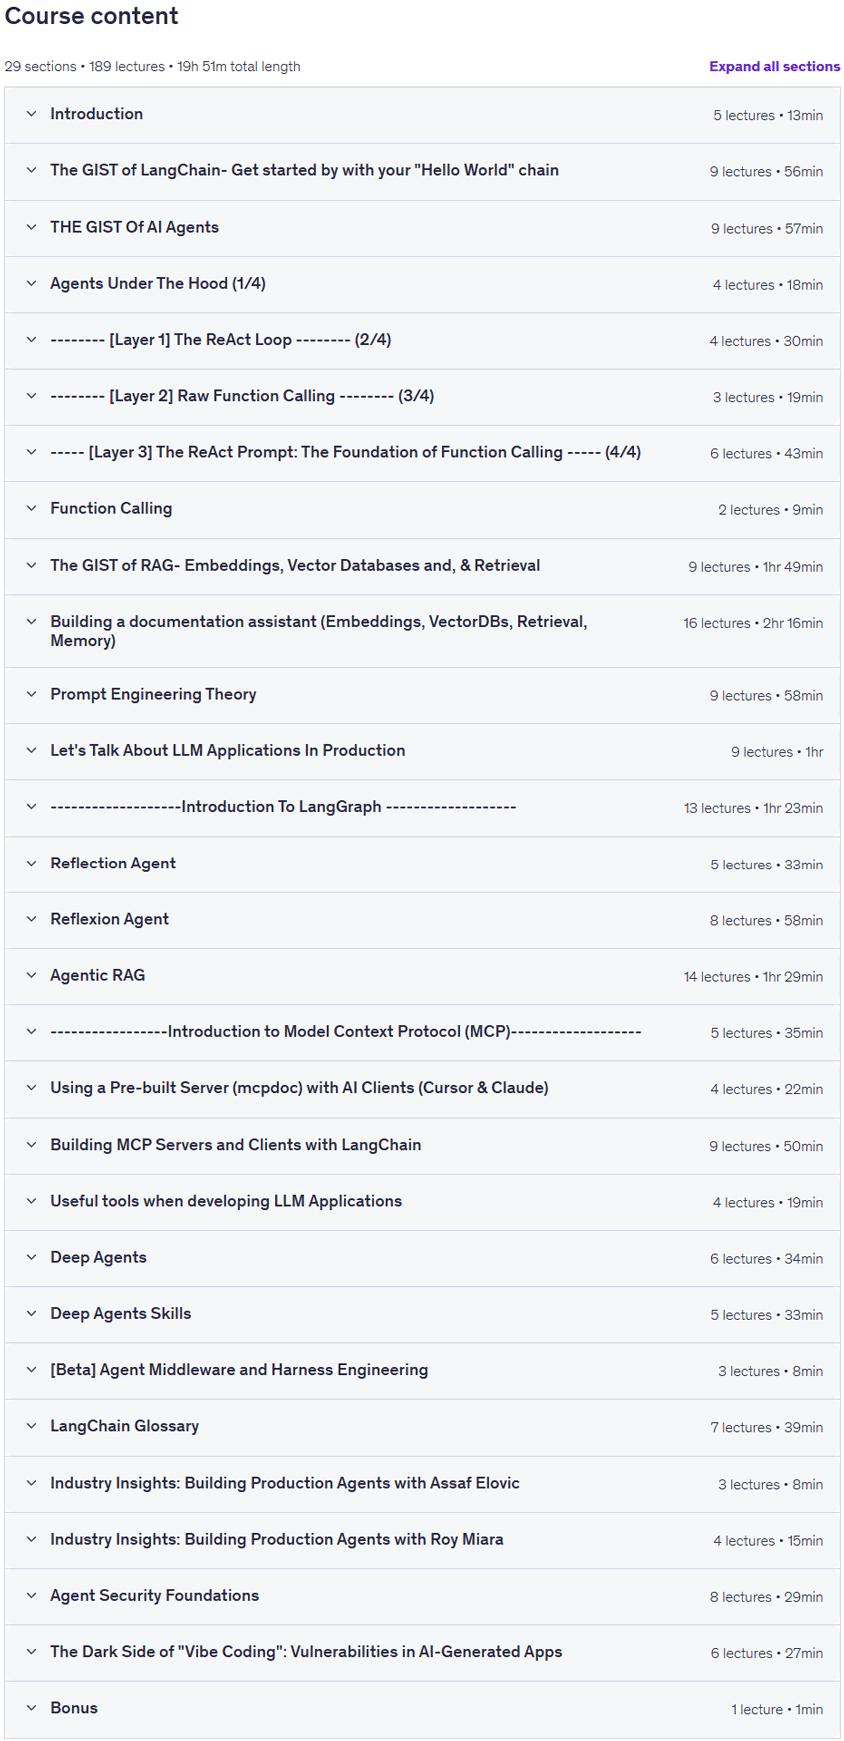
Task: Click '13 lectures • 1hr 23min' duration text
Action: click(x=754, y=807)
